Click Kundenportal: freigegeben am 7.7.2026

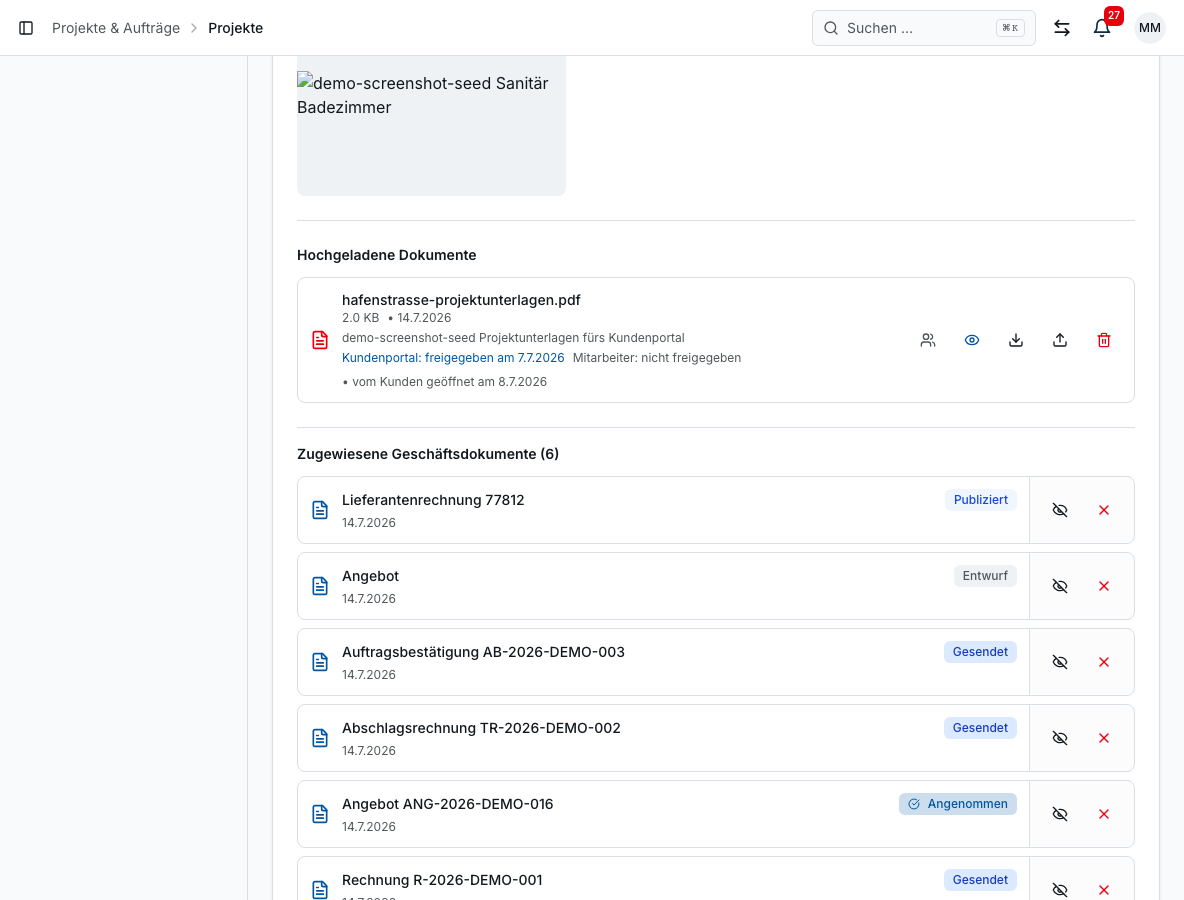(453, 358)
